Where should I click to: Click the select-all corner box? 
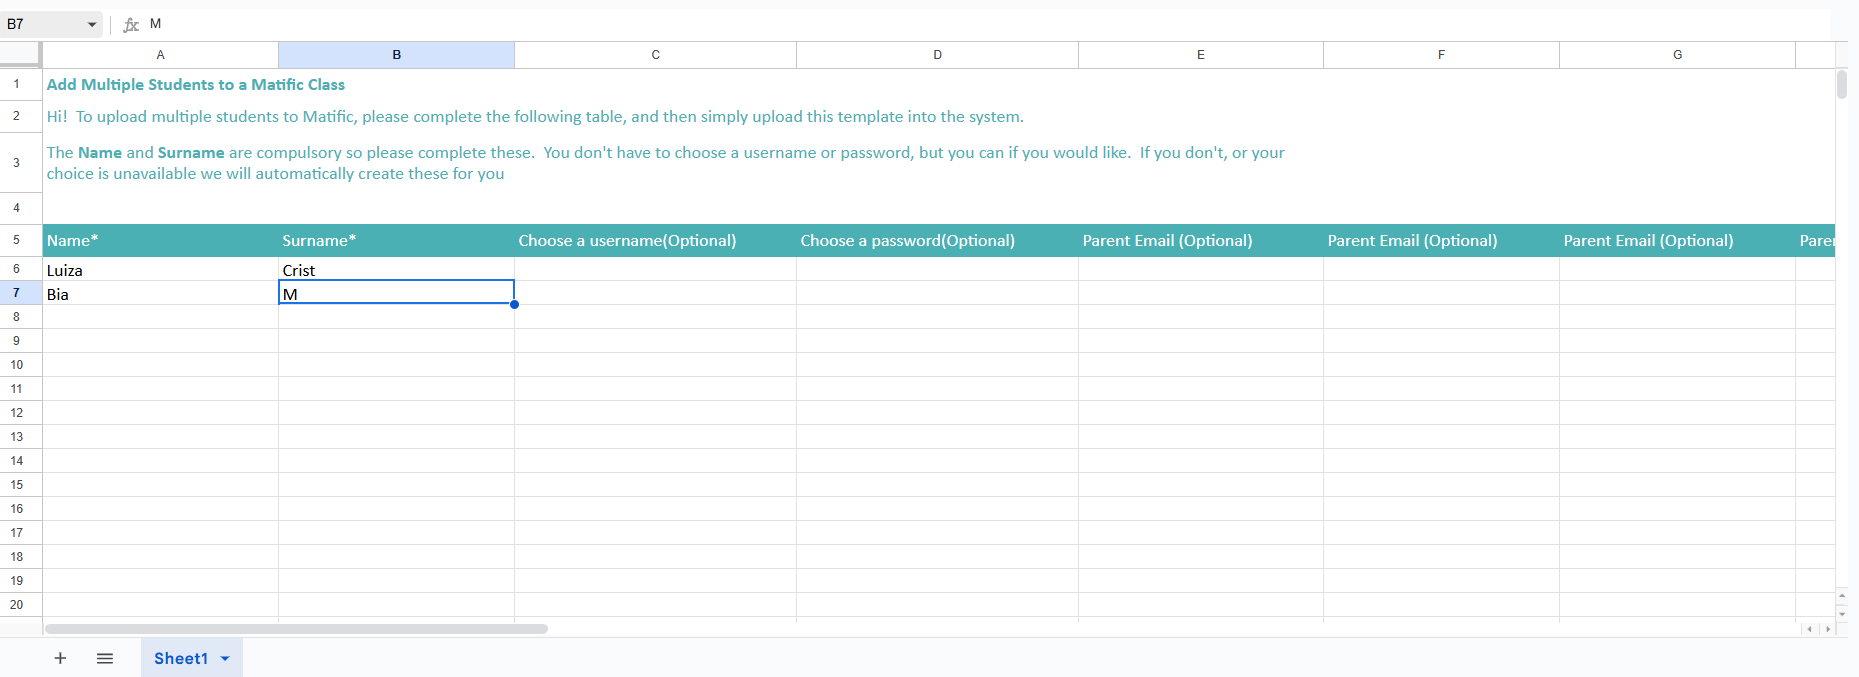coord(21,54)
